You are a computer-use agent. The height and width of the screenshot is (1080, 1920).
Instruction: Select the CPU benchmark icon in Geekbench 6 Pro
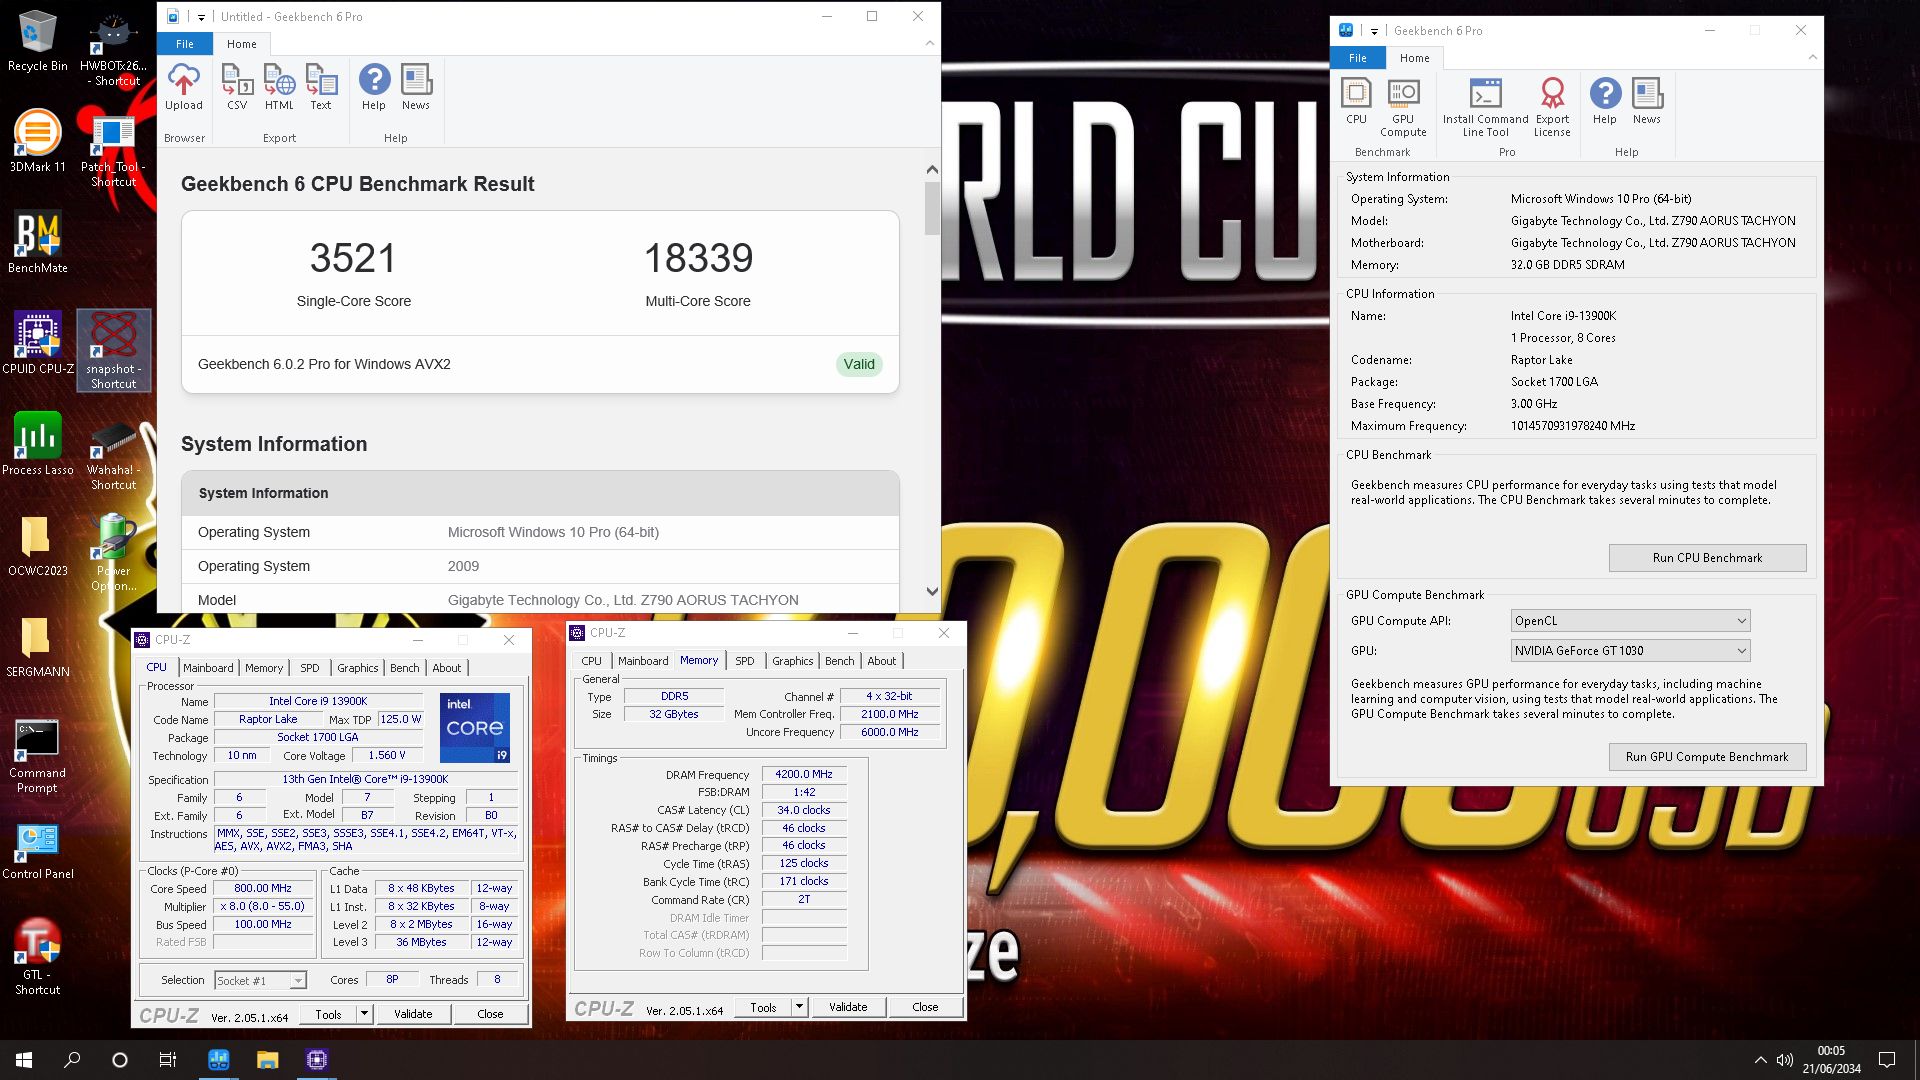[1356, 101]
